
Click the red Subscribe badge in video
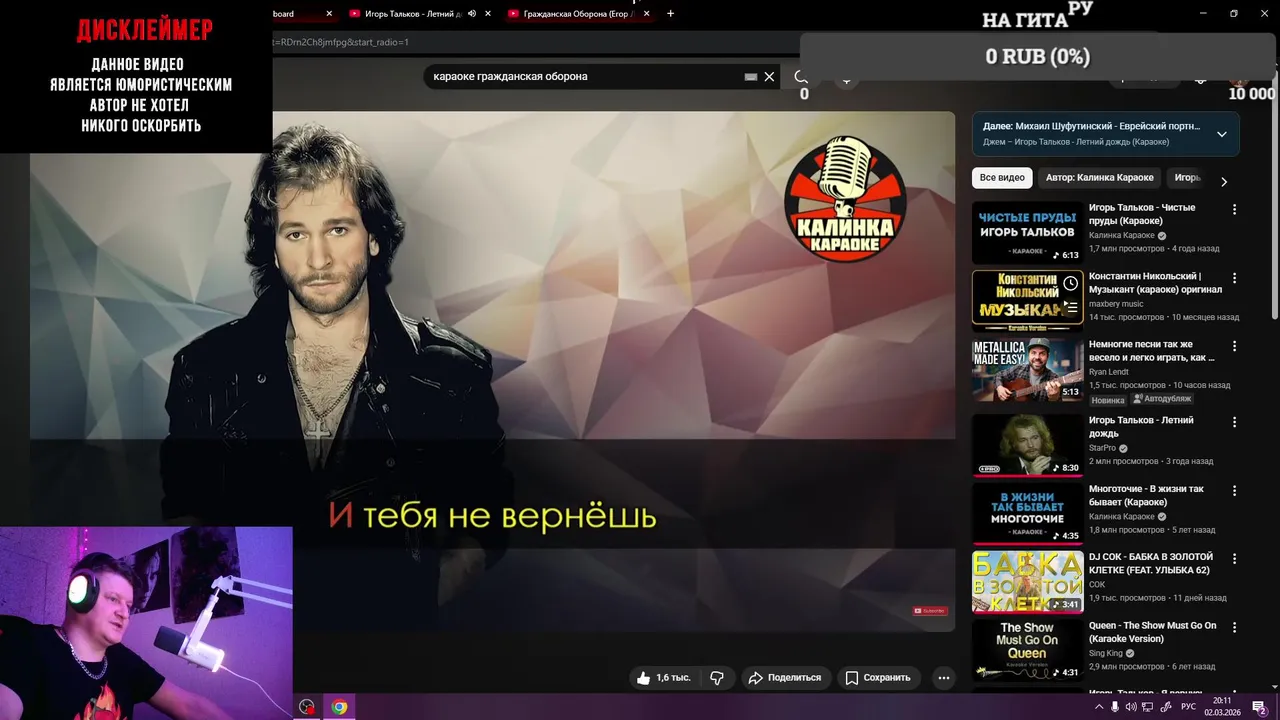click(929, 610)
